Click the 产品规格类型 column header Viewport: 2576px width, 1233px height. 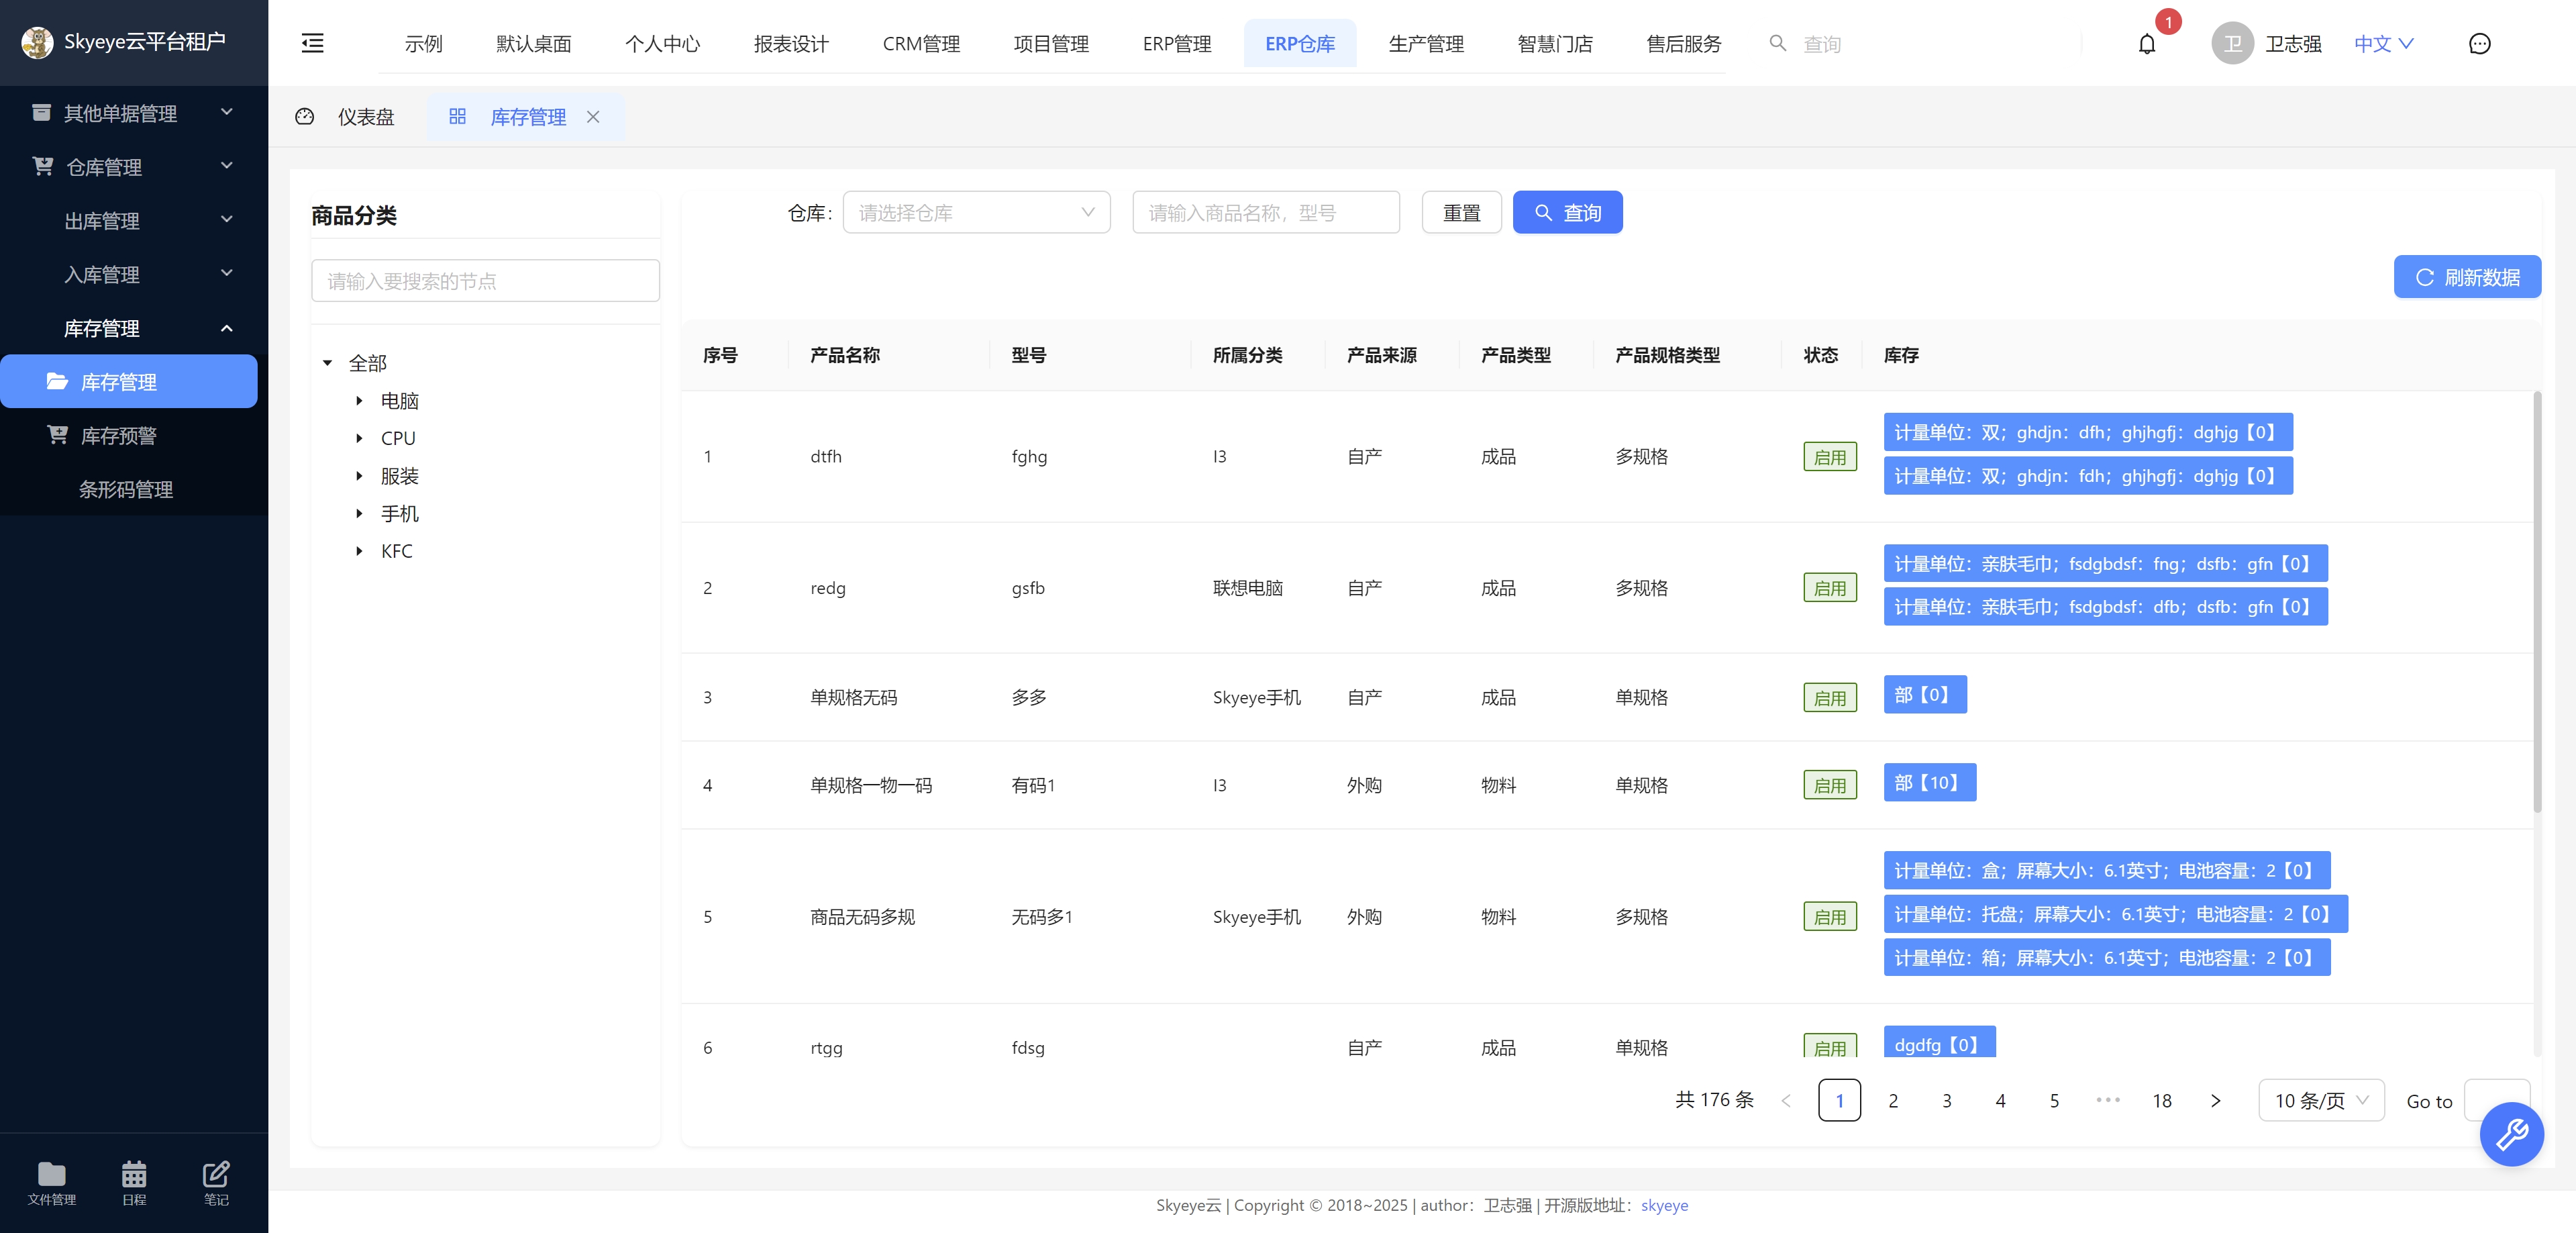coord(1667,355)
